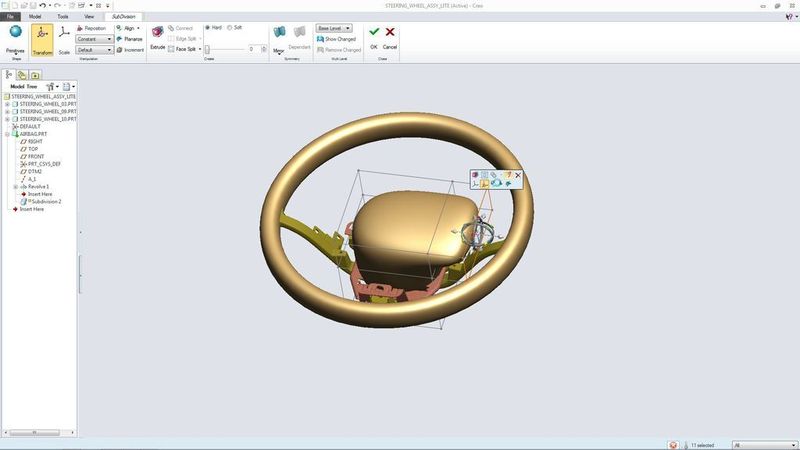Image resolution: width=800 pixels, height=450 pixels.
Task: Select the Extrude tool
Action: coord(158,38)
